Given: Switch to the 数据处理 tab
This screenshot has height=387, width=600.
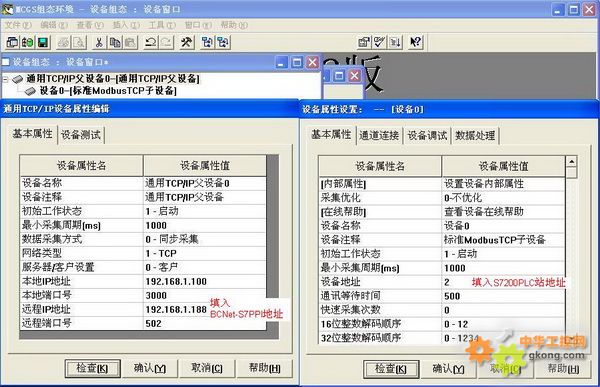Looking at the screenshot, I should pos(475,136).
